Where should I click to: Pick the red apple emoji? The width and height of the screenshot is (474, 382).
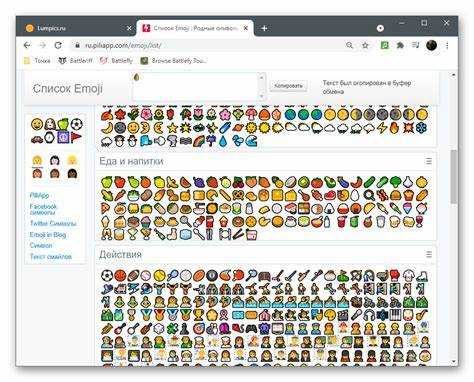tap(120, 182)
